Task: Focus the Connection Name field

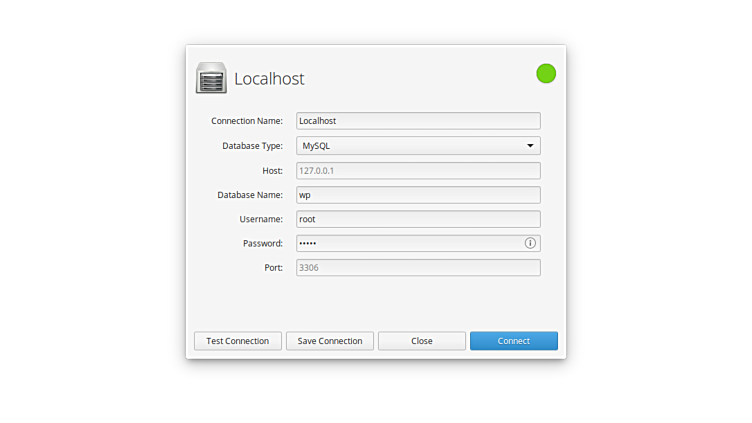Action: point(418,121)
